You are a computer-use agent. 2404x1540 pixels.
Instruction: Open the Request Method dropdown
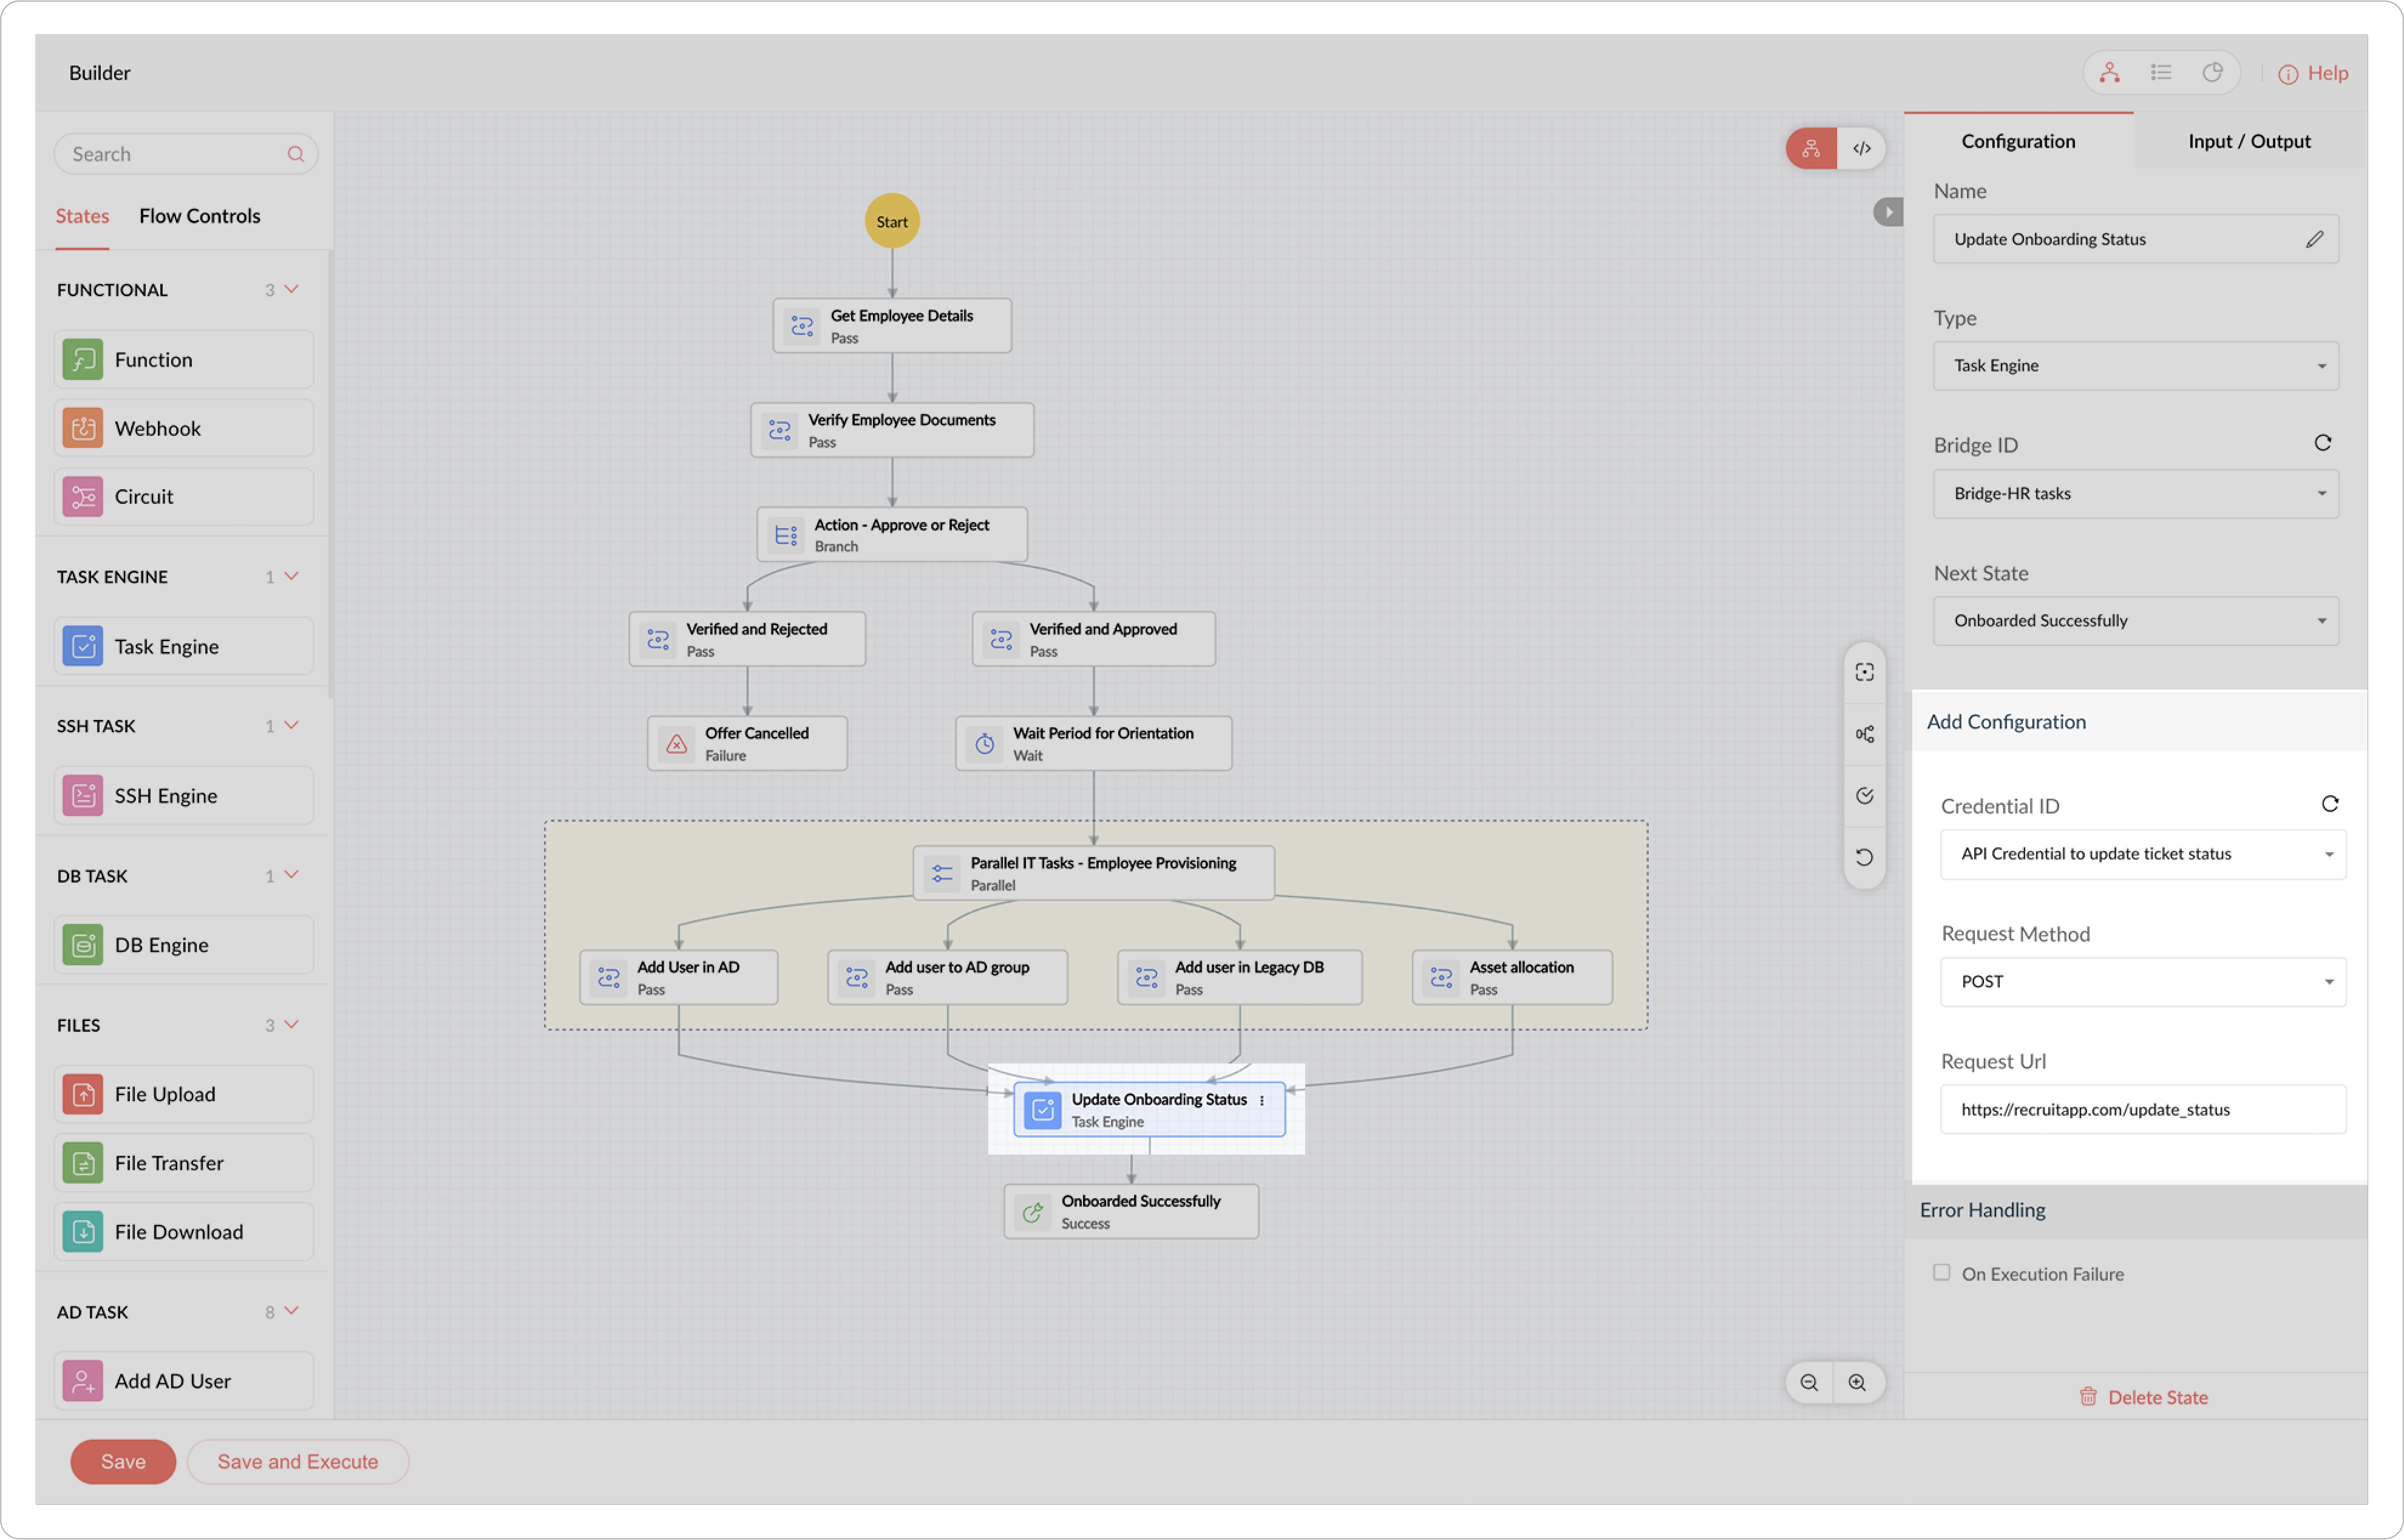tap(2143, 982)
